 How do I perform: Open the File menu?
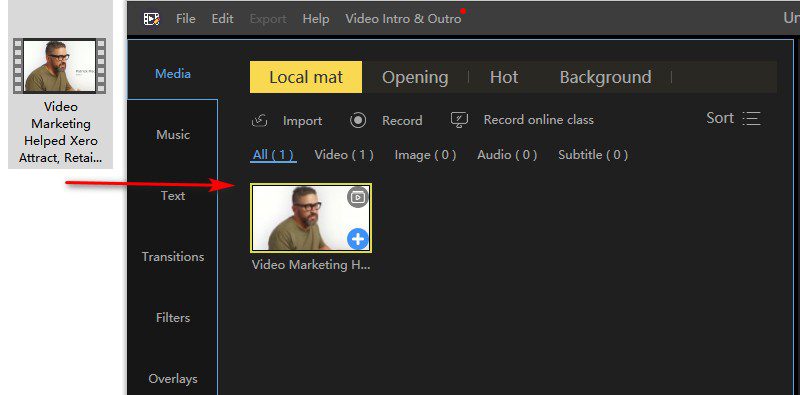(186, 19)
